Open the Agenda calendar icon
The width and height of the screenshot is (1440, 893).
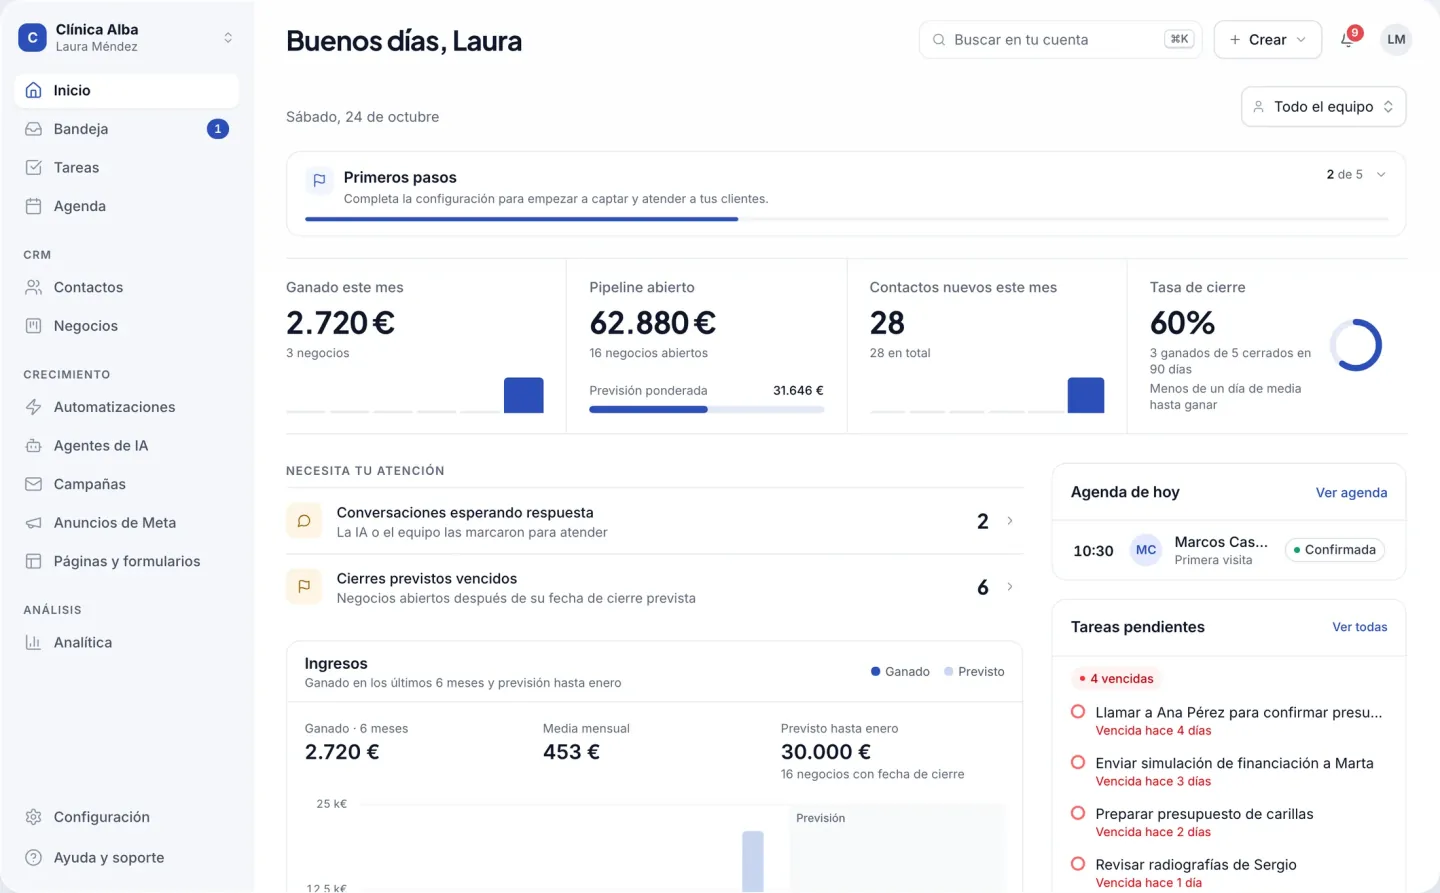tap(33, 206)
